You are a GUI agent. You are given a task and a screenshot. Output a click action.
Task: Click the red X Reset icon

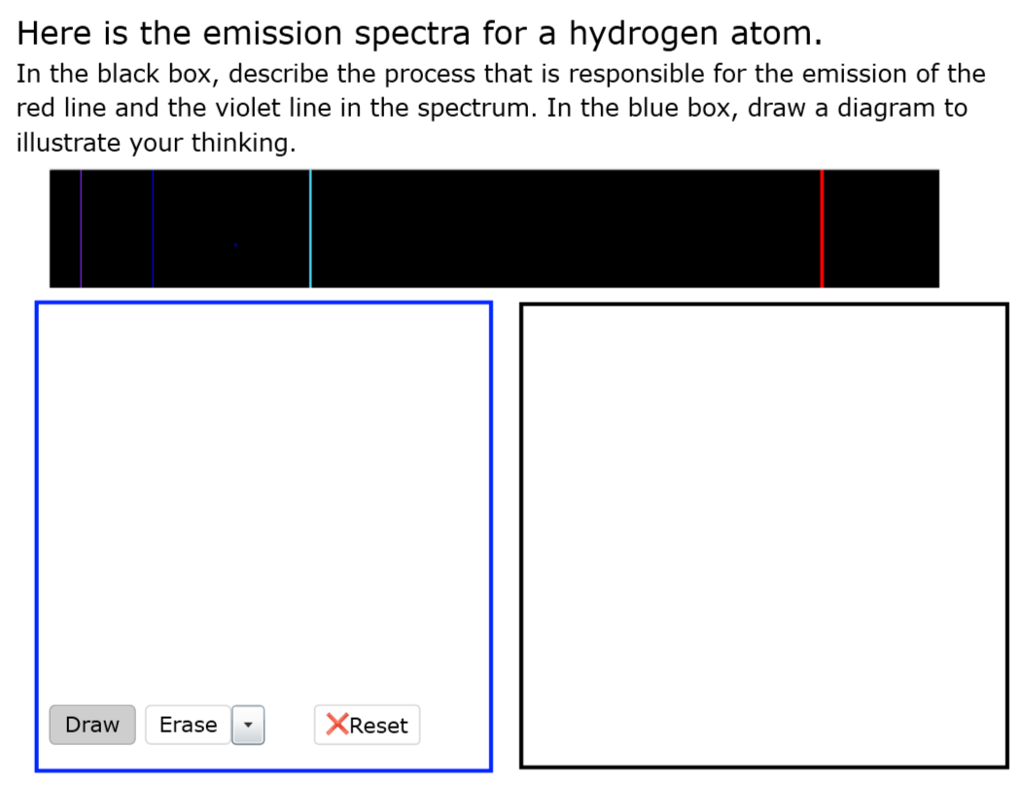[338, 724]
